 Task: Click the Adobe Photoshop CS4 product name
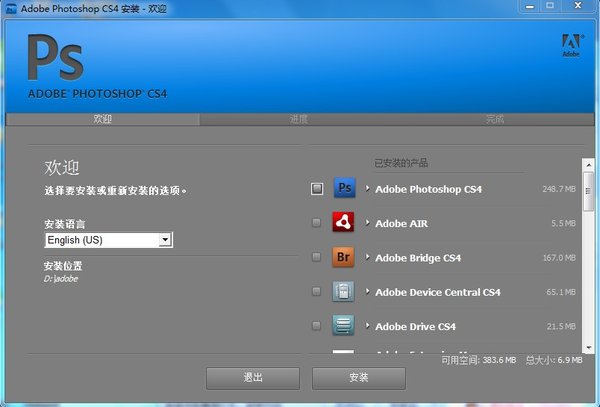click(428, 189)
